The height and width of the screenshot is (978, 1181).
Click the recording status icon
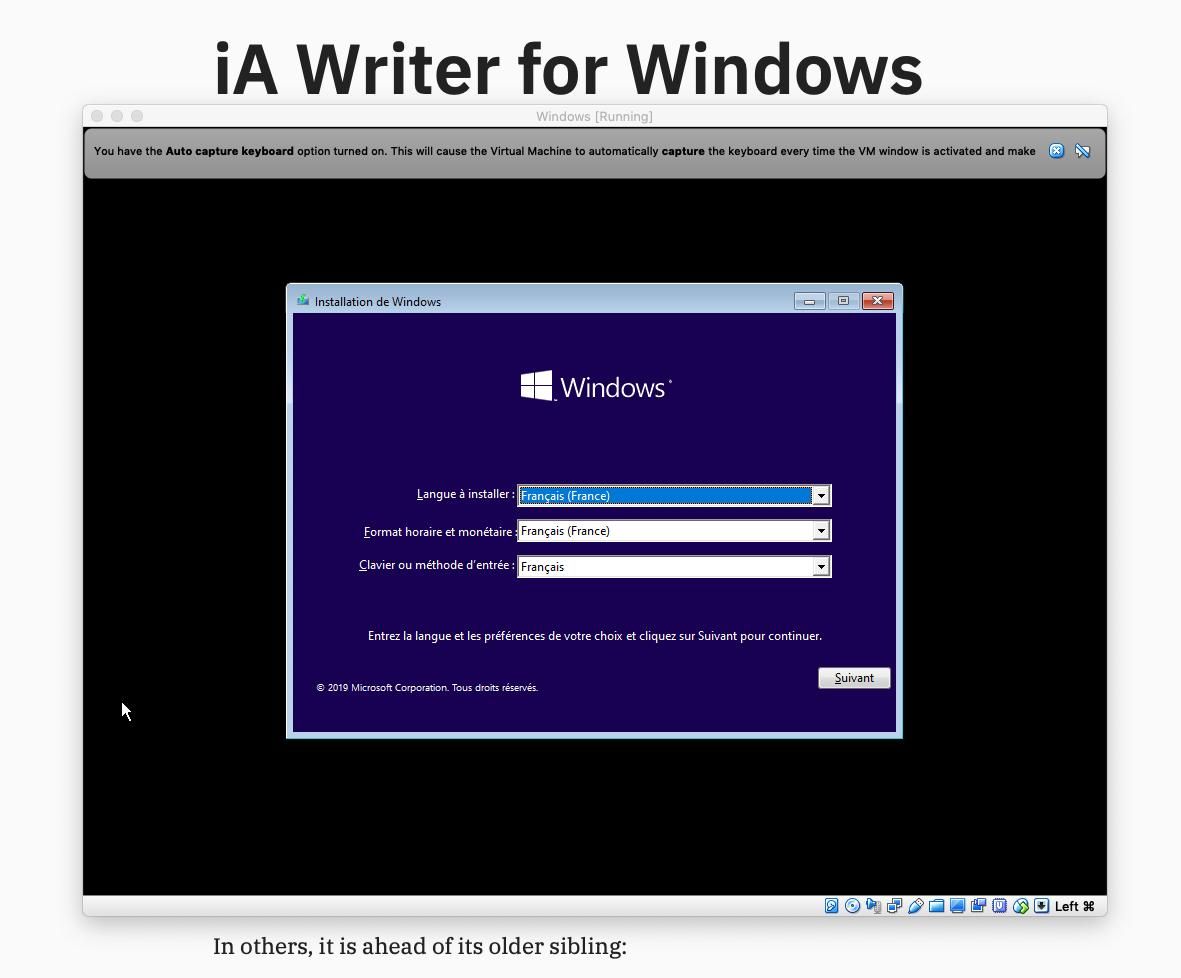pyautogui.click(x=978, y=906)
